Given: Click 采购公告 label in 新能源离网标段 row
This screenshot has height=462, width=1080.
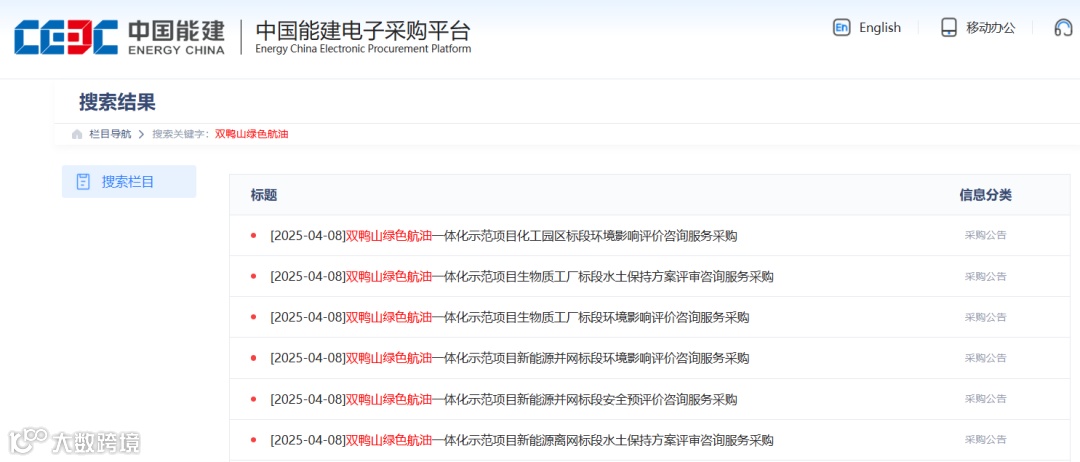Looking at the screenshot, I should [x=986, y=439].
